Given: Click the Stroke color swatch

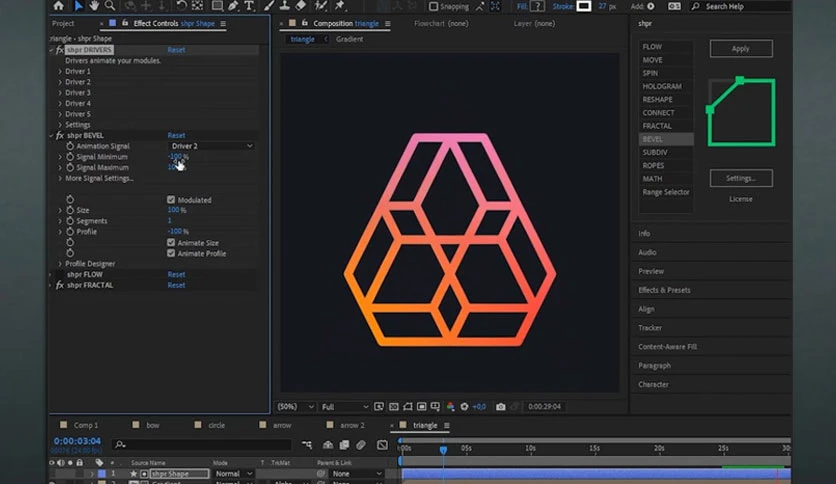Looking at the screenshot, I should coord(583,6).
